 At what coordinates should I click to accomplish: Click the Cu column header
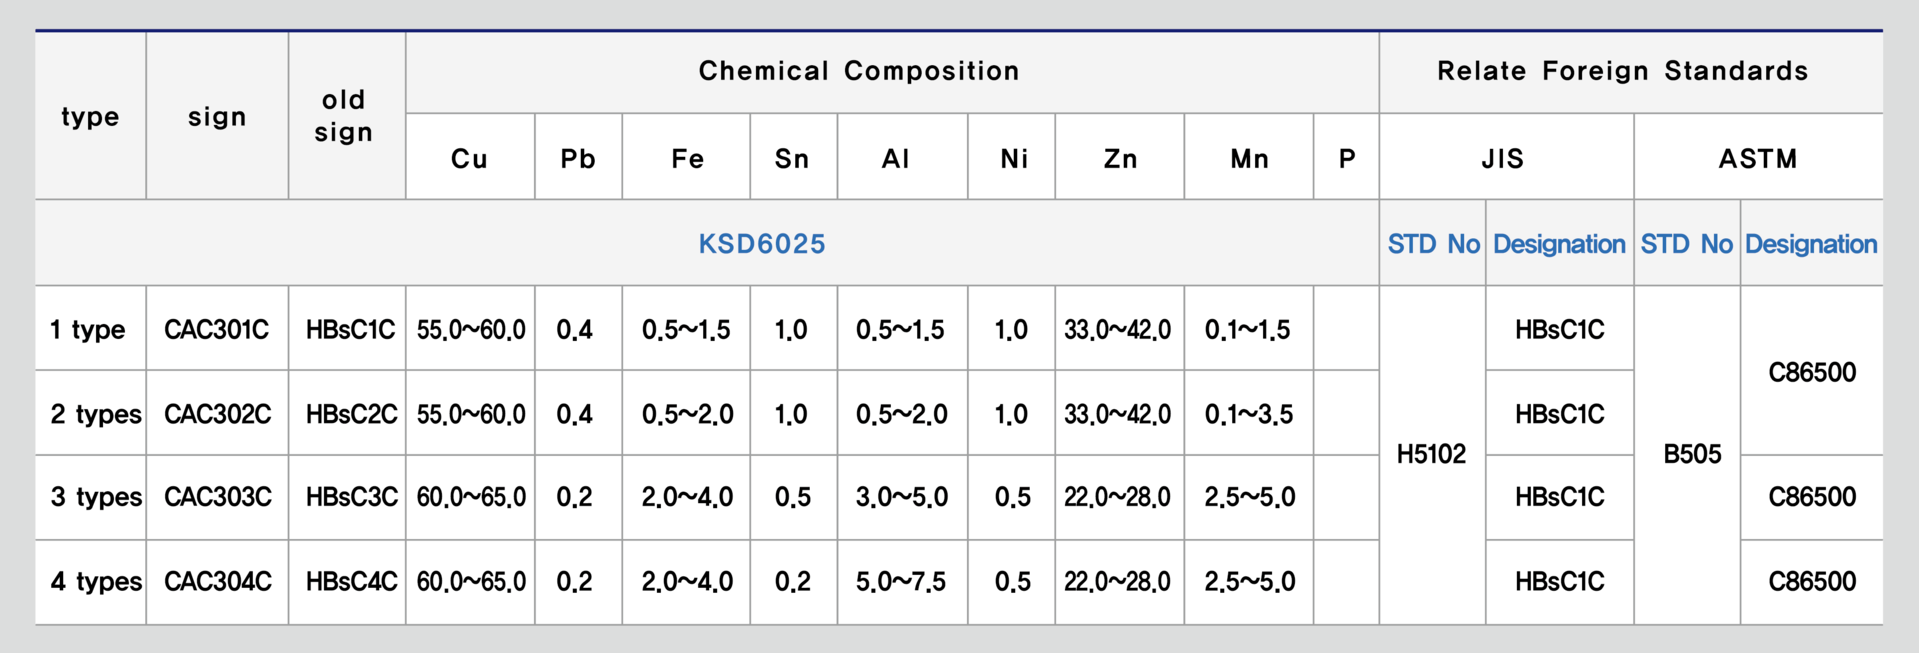[x=469, y=158]
